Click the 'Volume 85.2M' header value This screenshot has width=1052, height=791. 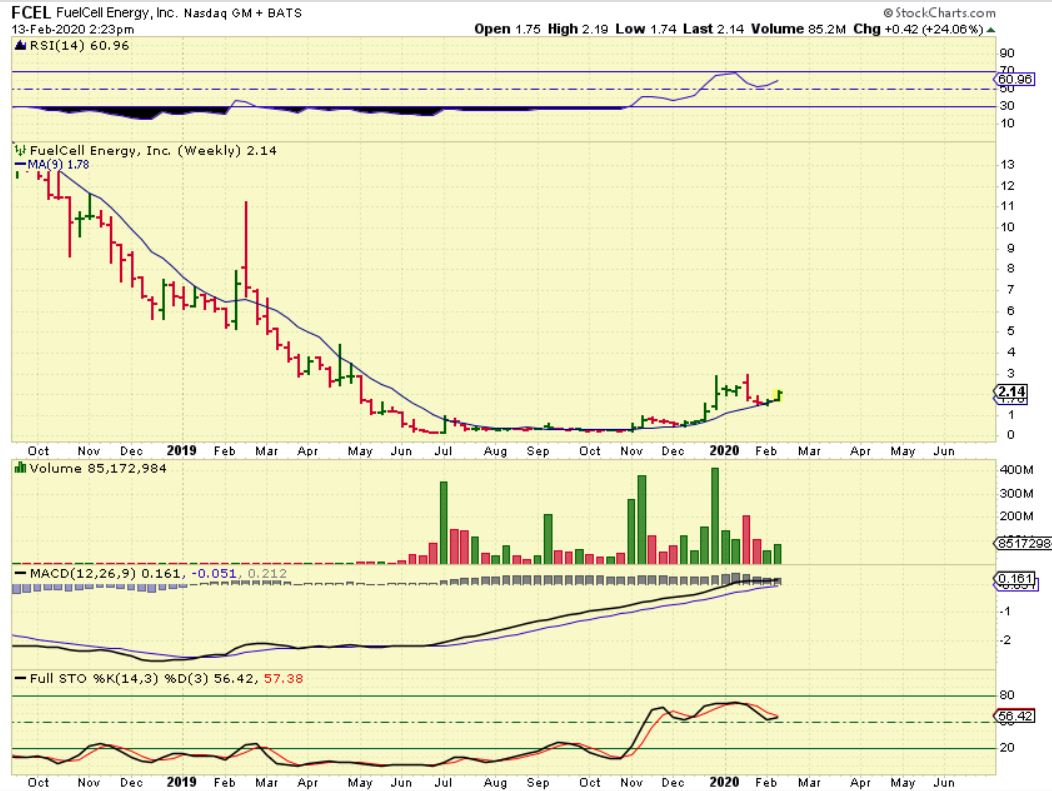click(x=798, y=29)
